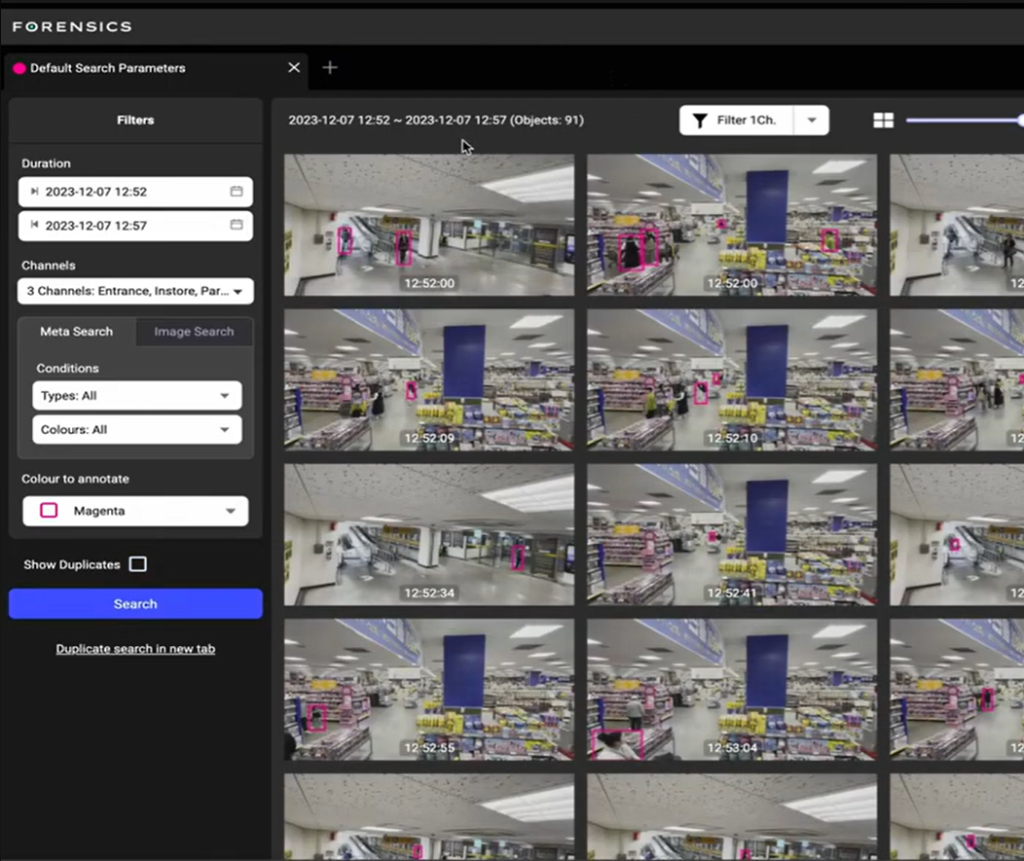Open the 12:52:34 entrance thumbnail
1024x861 pixels.
point(429,534)
